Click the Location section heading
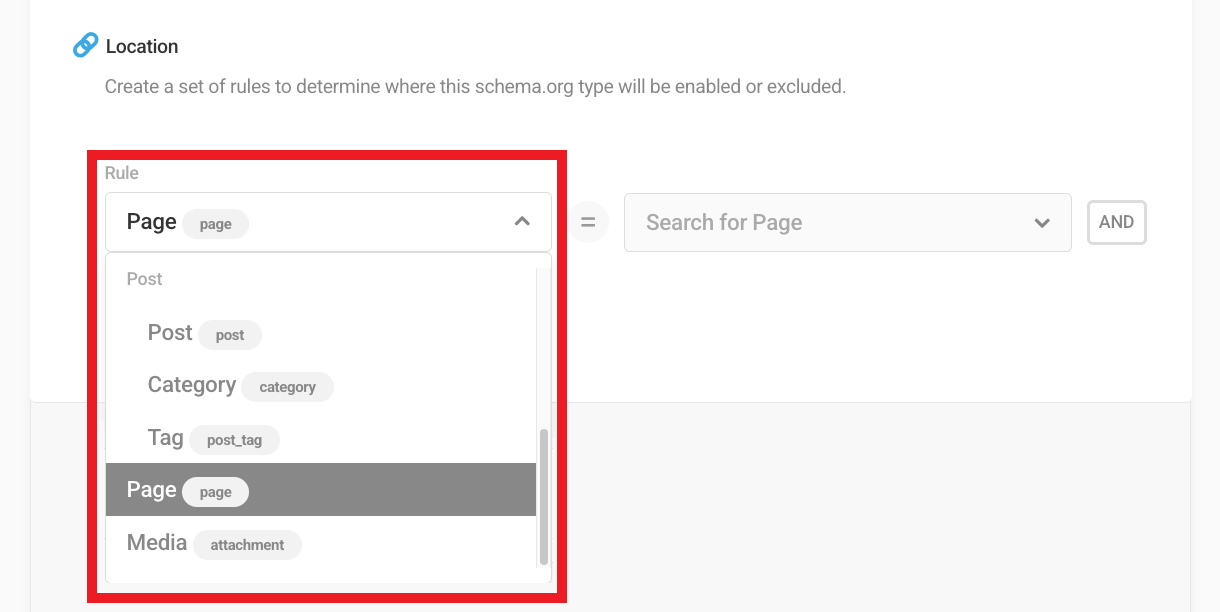1220x612 pixels. 142,46
